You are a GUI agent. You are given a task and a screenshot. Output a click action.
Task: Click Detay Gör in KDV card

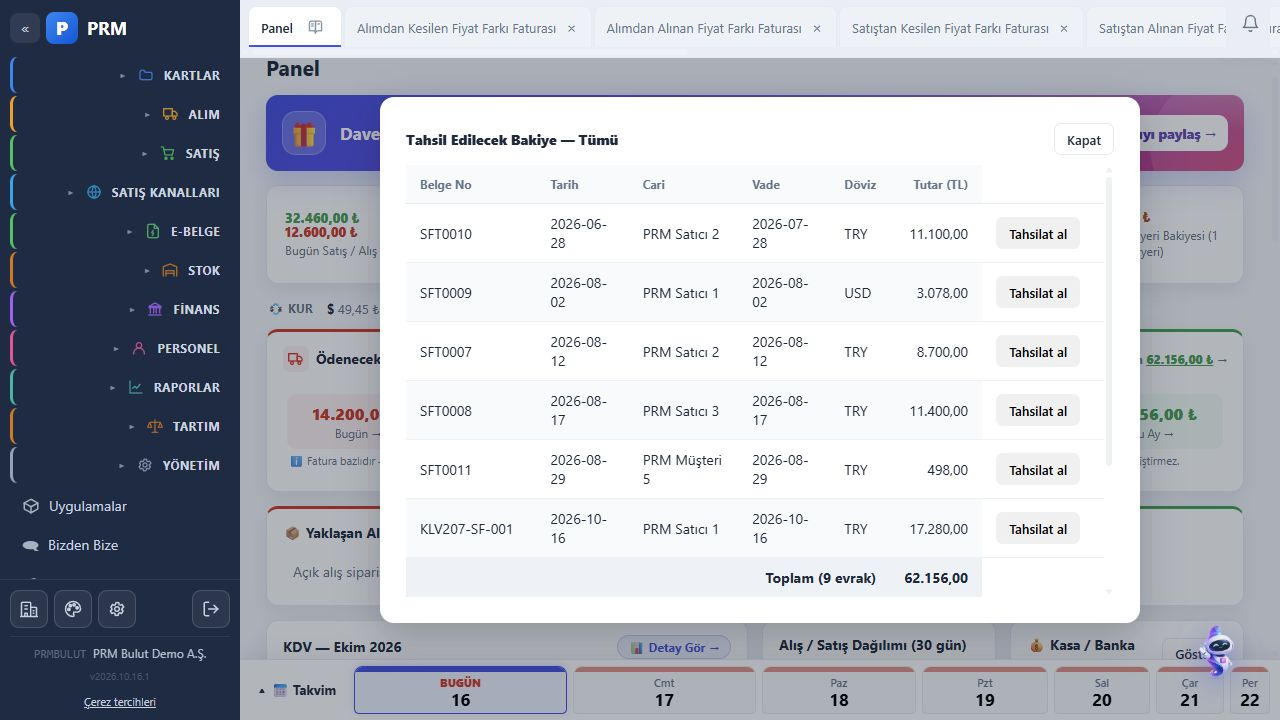pyautogui.click(x=674, y=647)
